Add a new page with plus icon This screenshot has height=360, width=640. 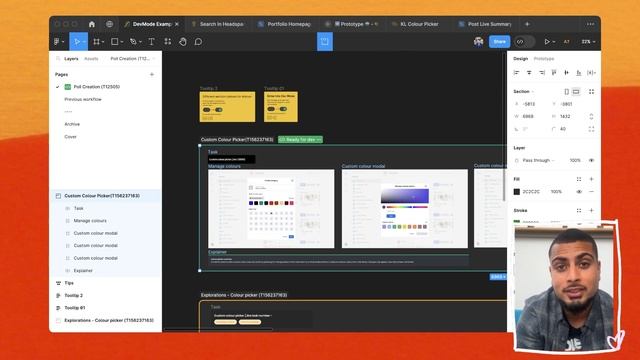coord(152,74)
